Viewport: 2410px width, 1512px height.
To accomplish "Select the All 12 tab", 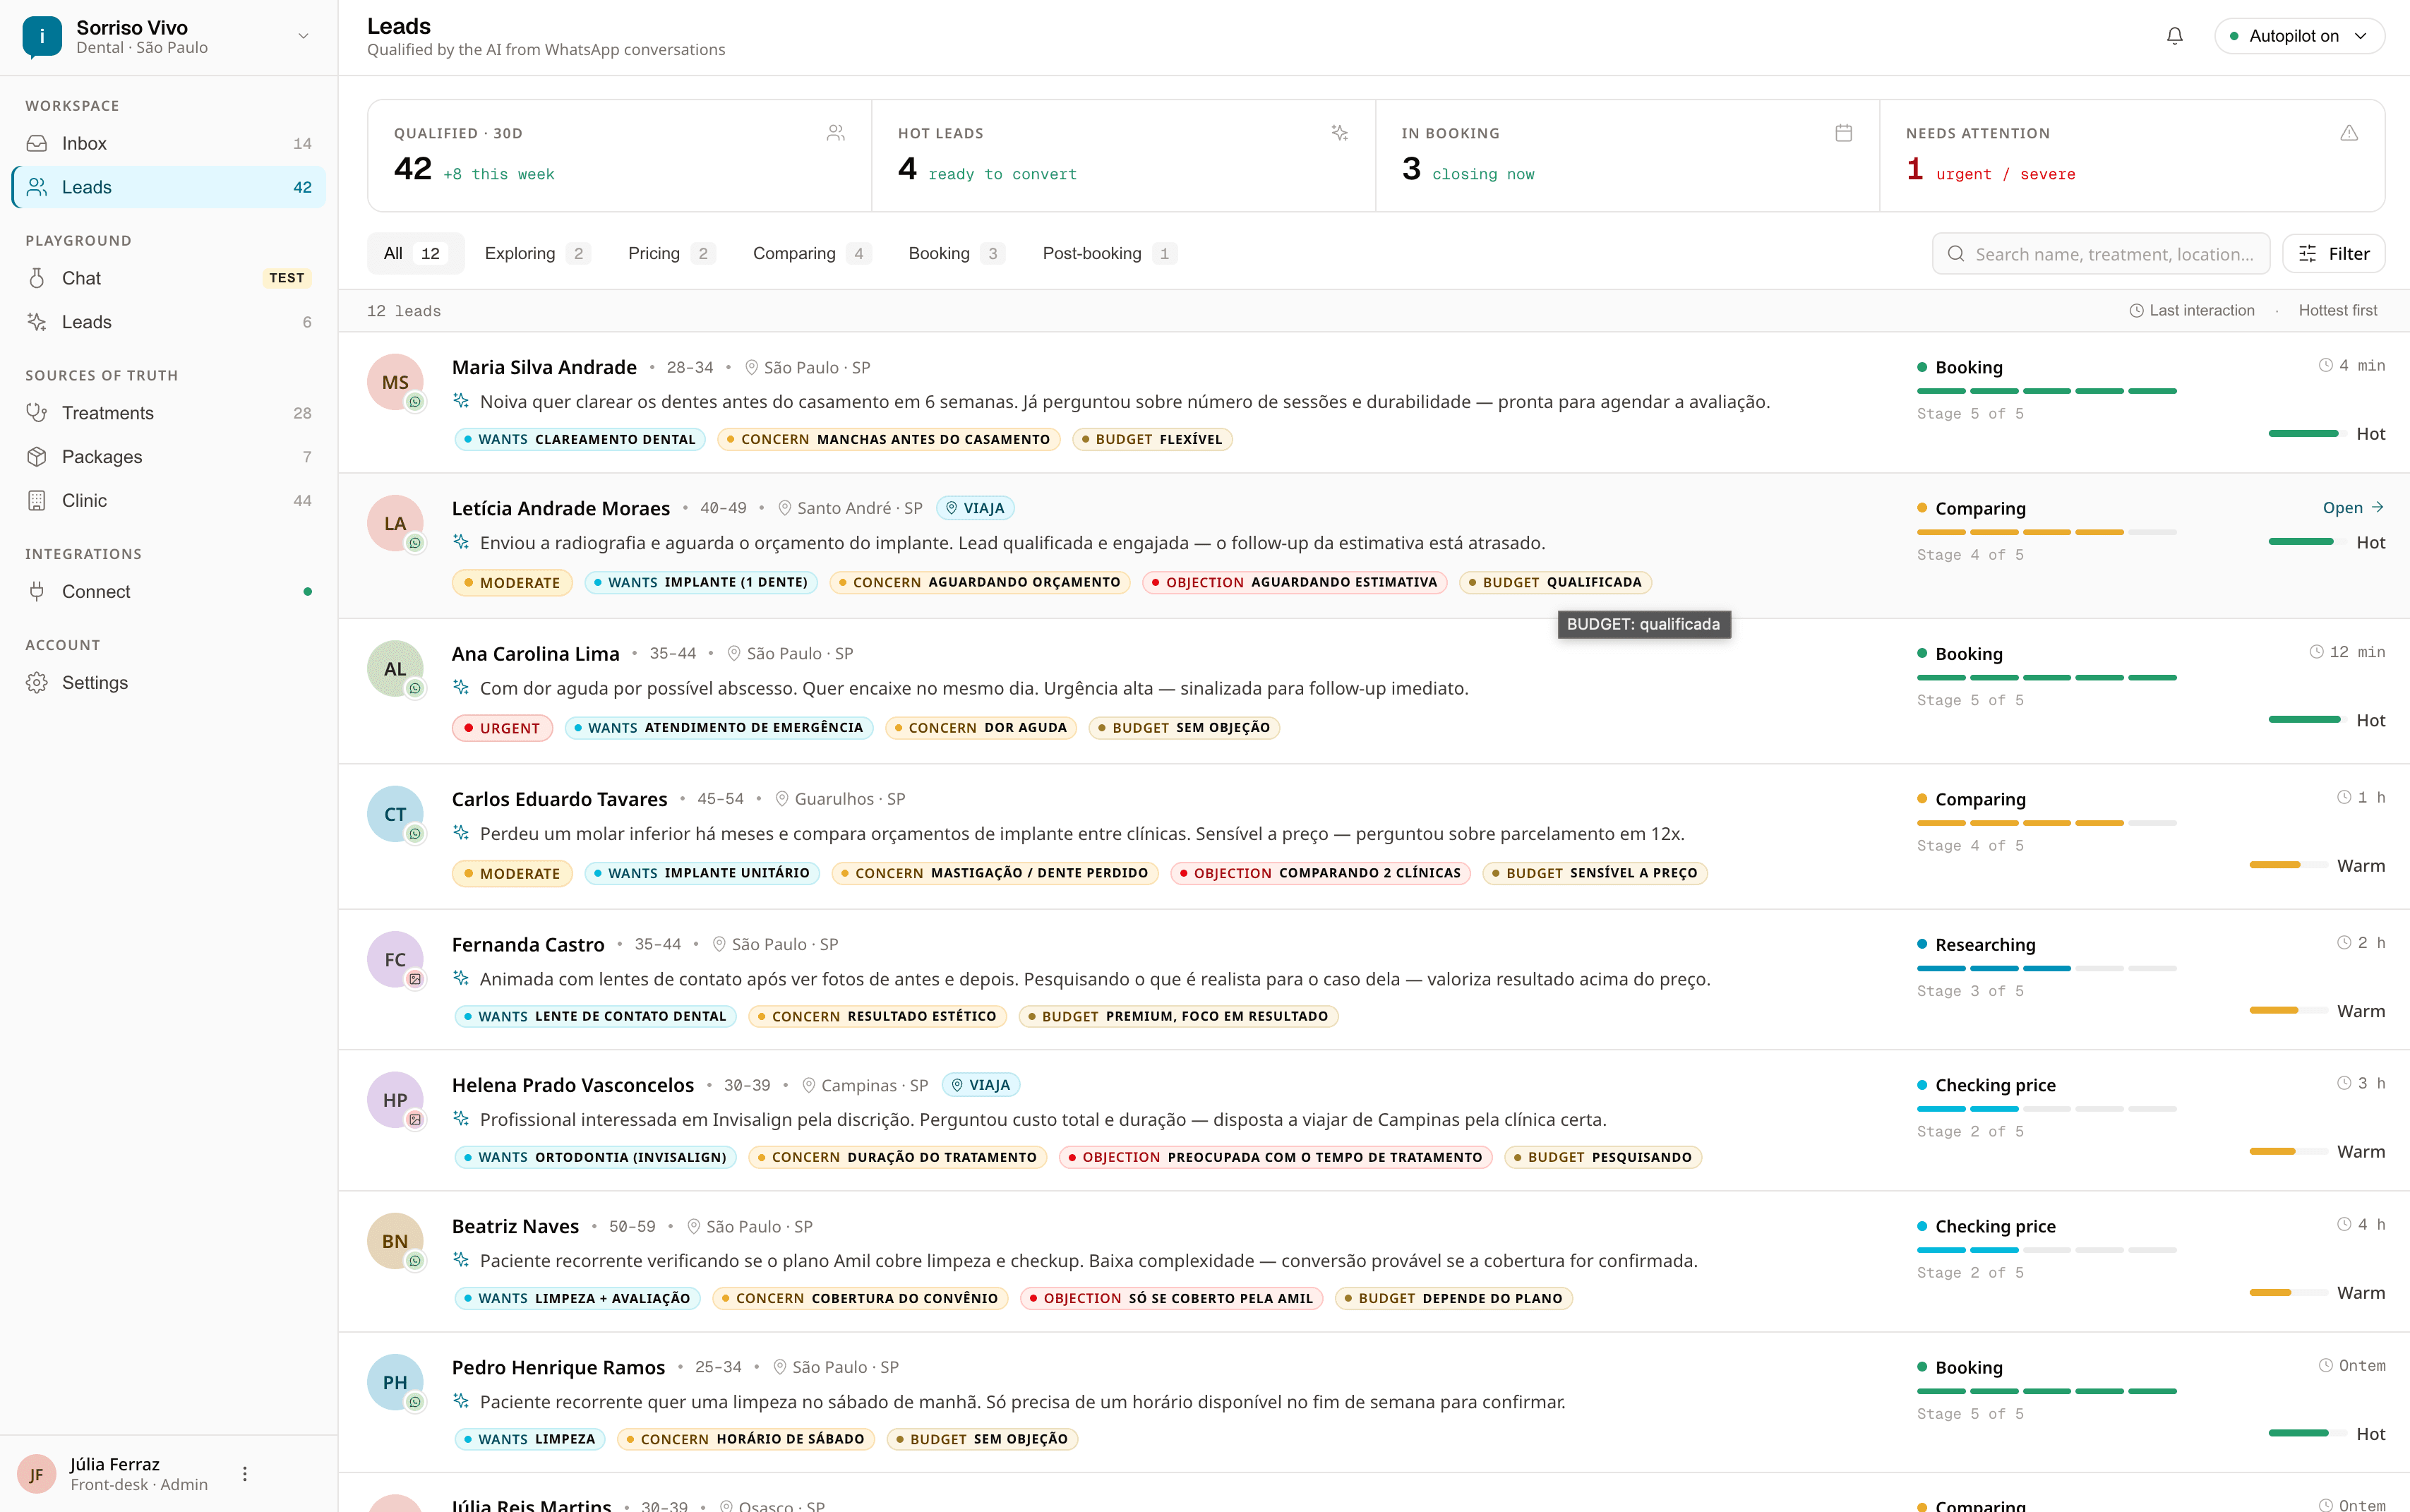I will tap(415, 253).
